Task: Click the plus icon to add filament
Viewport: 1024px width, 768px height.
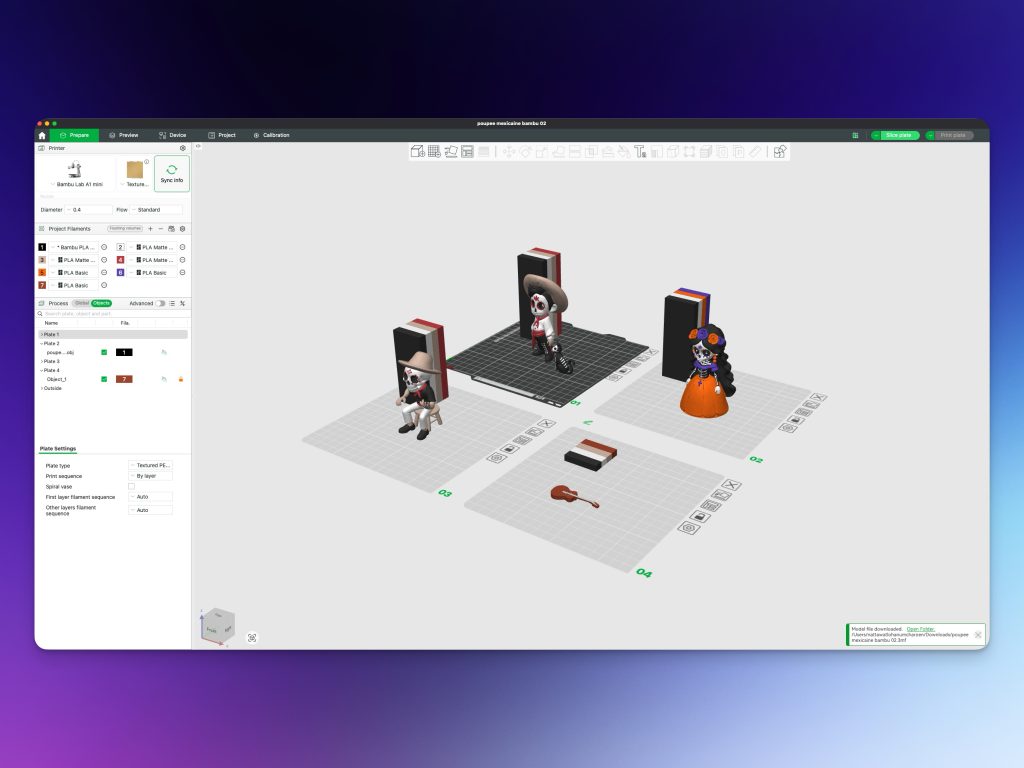Action: pos(150,229)
